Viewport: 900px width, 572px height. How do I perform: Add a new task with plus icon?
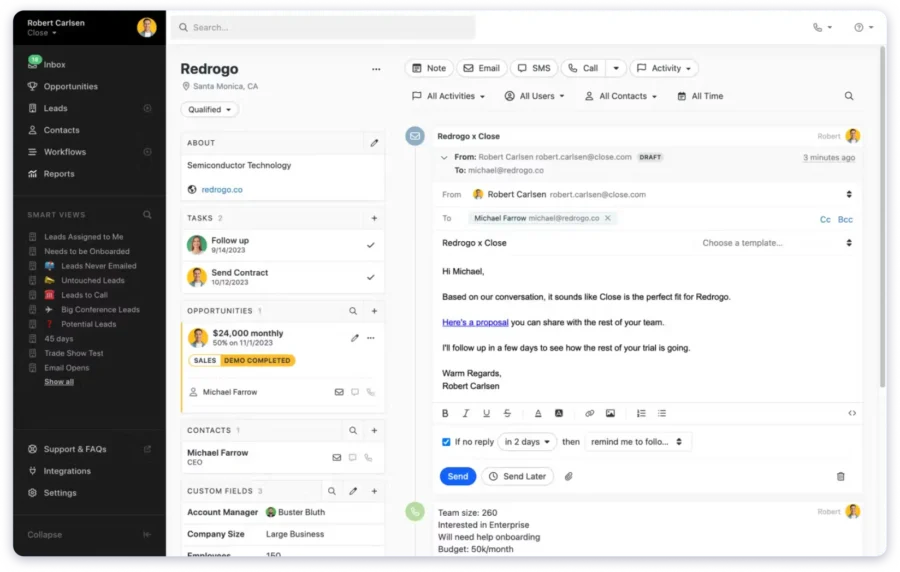point(374,218)
